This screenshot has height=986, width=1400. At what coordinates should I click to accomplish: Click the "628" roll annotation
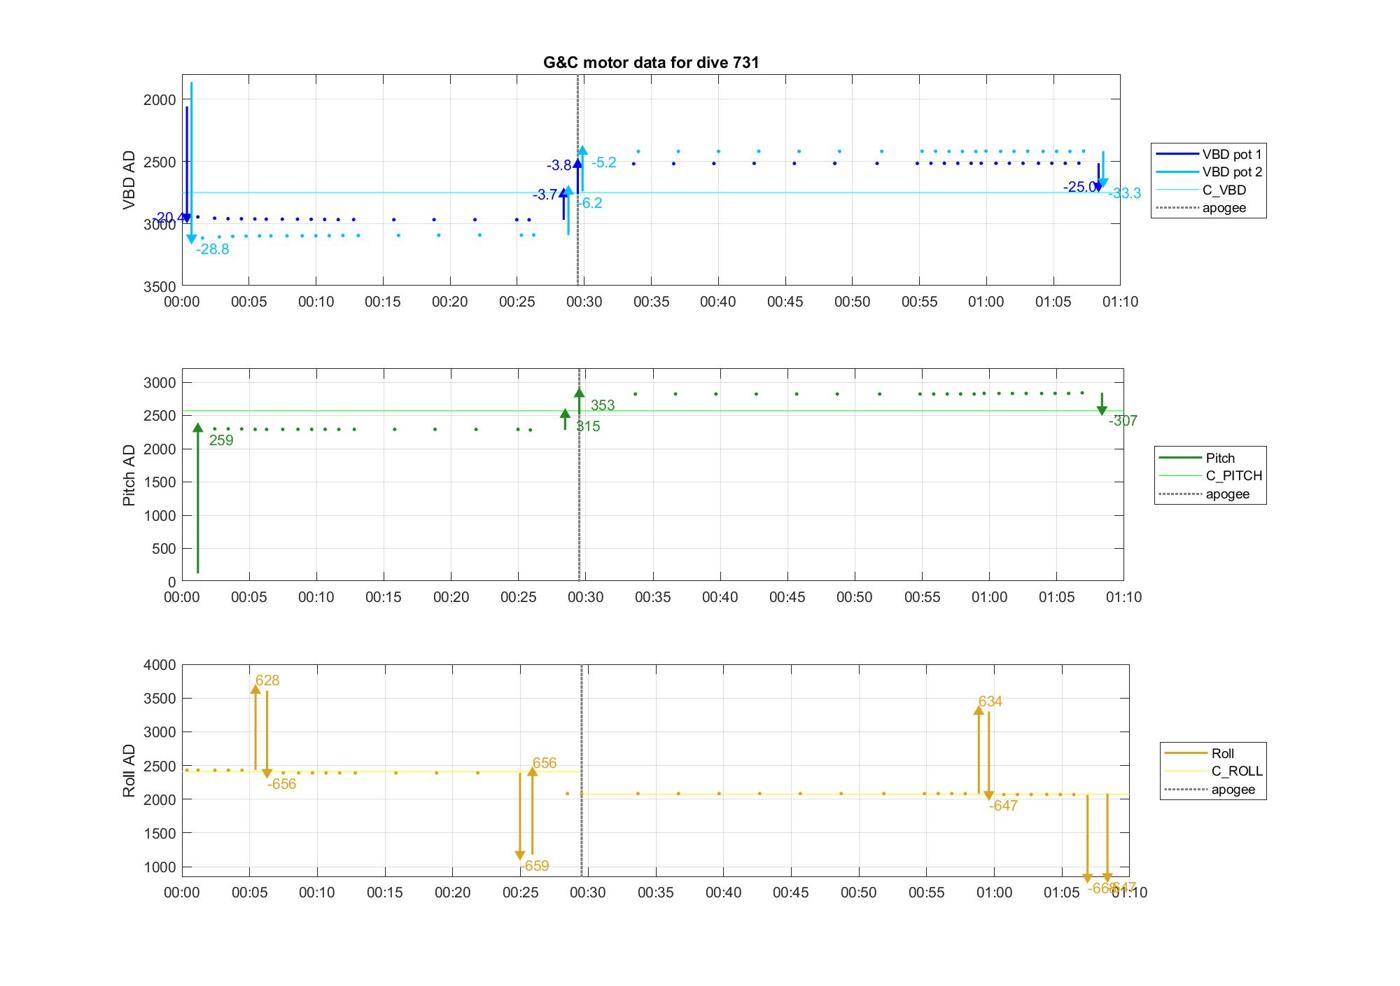pos(267,680)
